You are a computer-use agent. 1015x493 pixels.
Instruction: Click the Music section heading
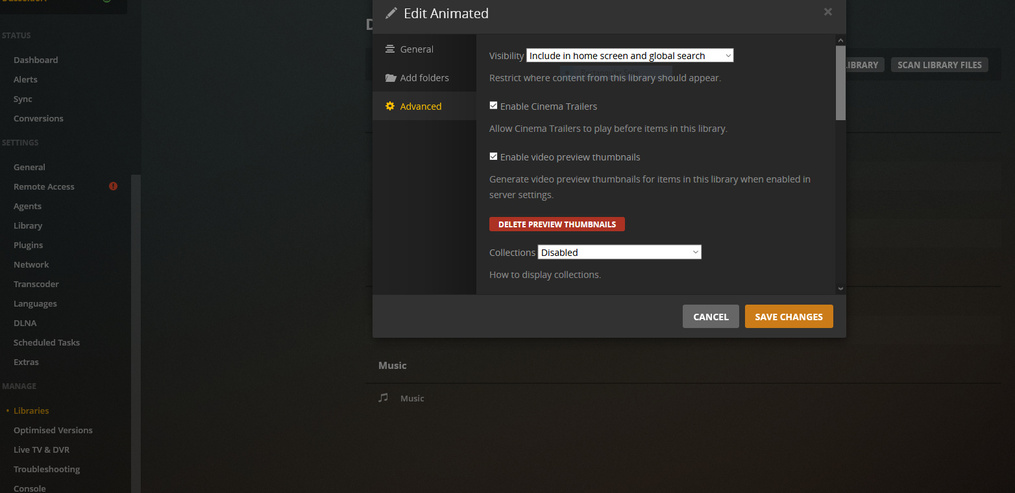tap(392, 366)
